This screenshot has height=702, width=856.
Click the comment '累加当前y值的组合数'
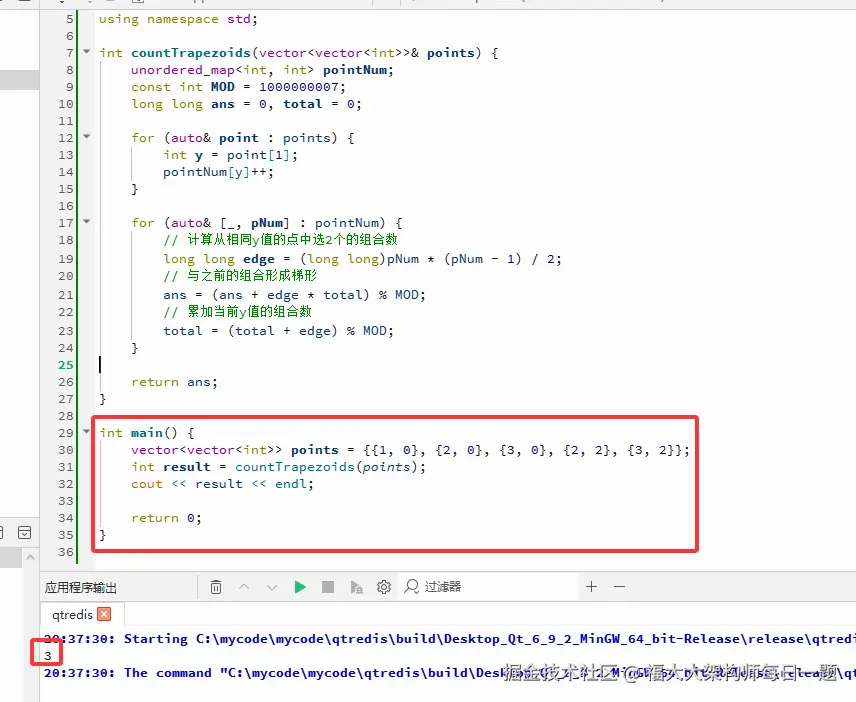point(249,311)
